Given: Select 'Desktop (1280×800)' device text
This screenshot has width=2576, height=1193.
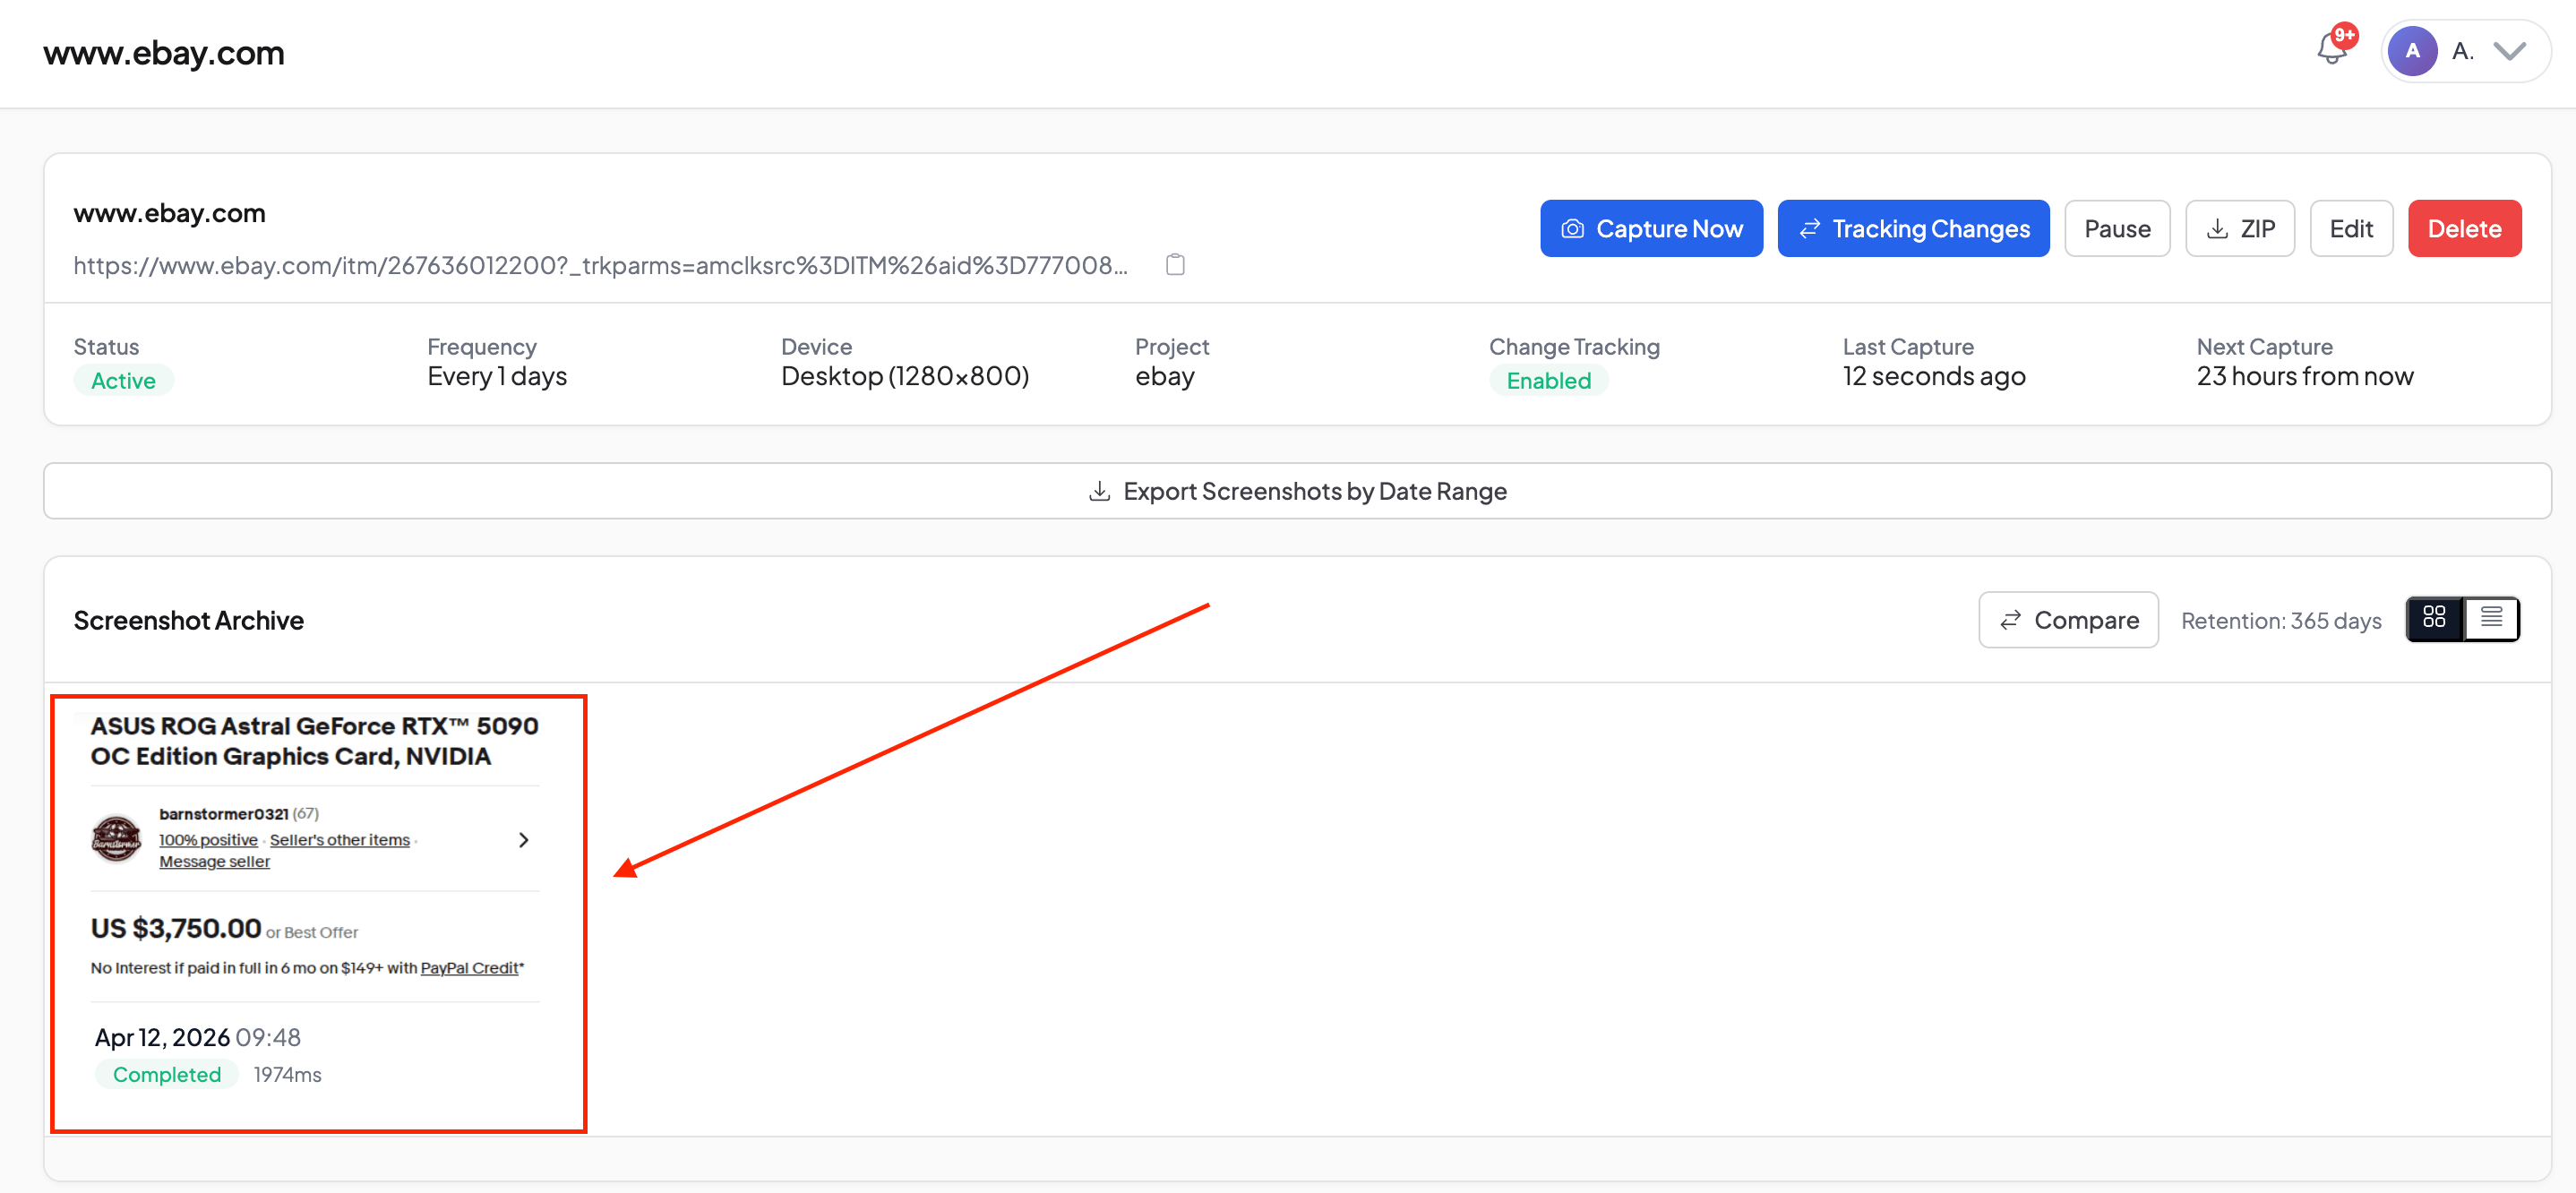Looking at the screenshot, I should [x=905, y=376].
